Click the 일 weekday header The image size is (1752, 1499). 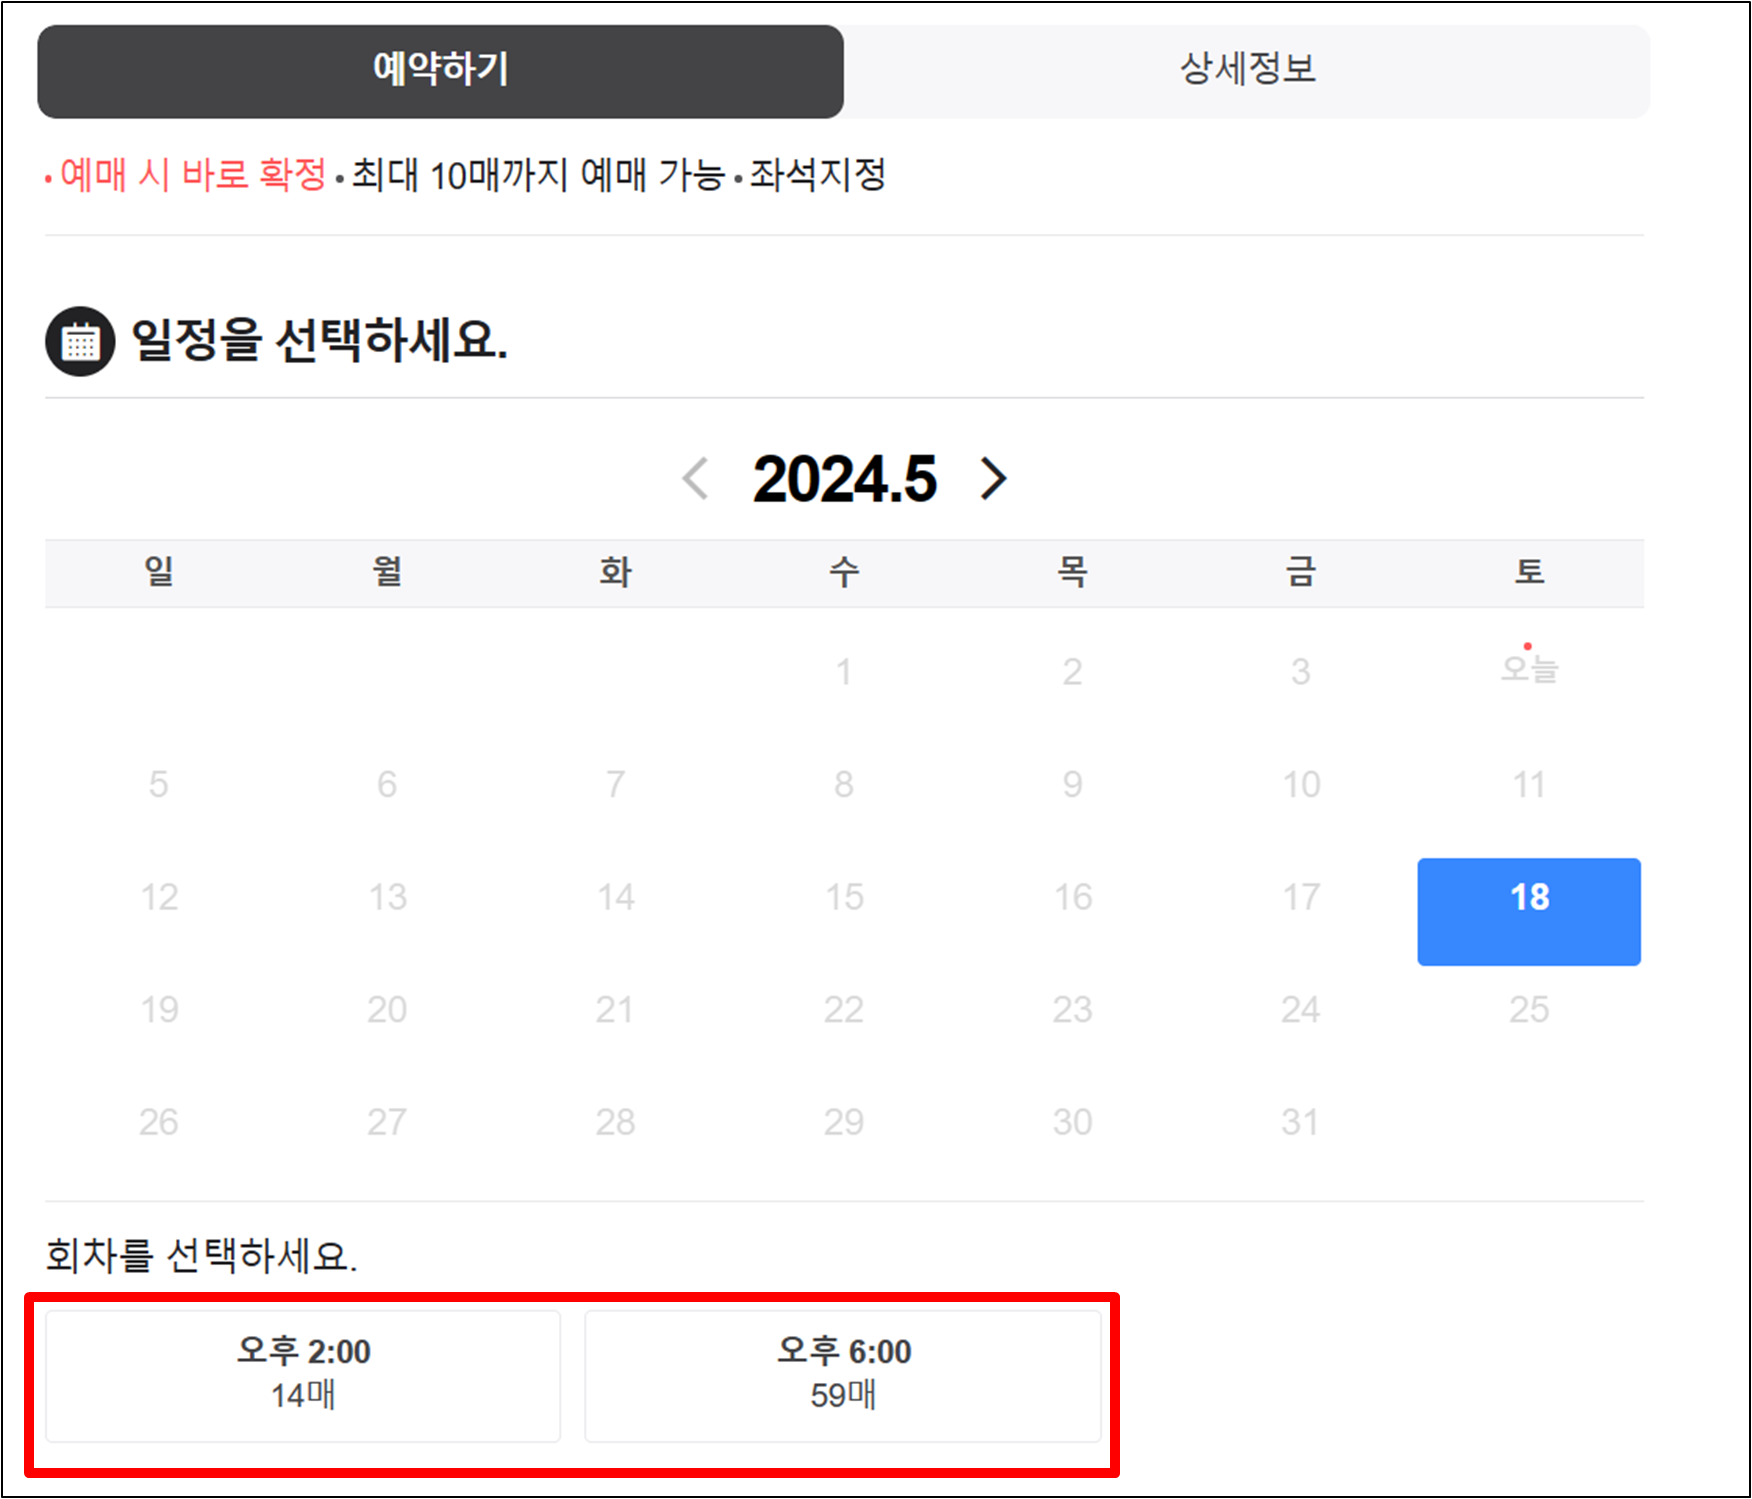click(x=159, y=571)
